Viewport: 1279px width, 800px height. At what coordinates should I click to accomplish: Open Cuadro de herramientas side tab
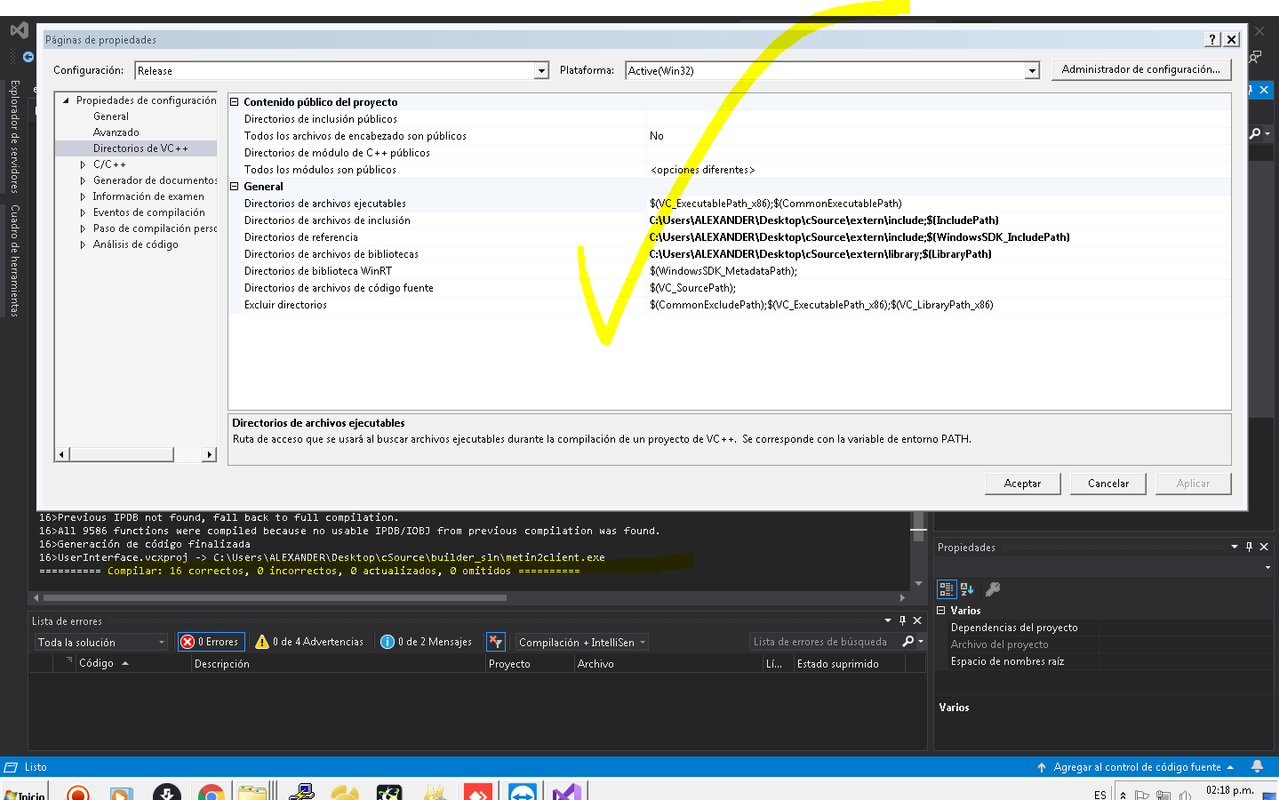pos(15,260)
